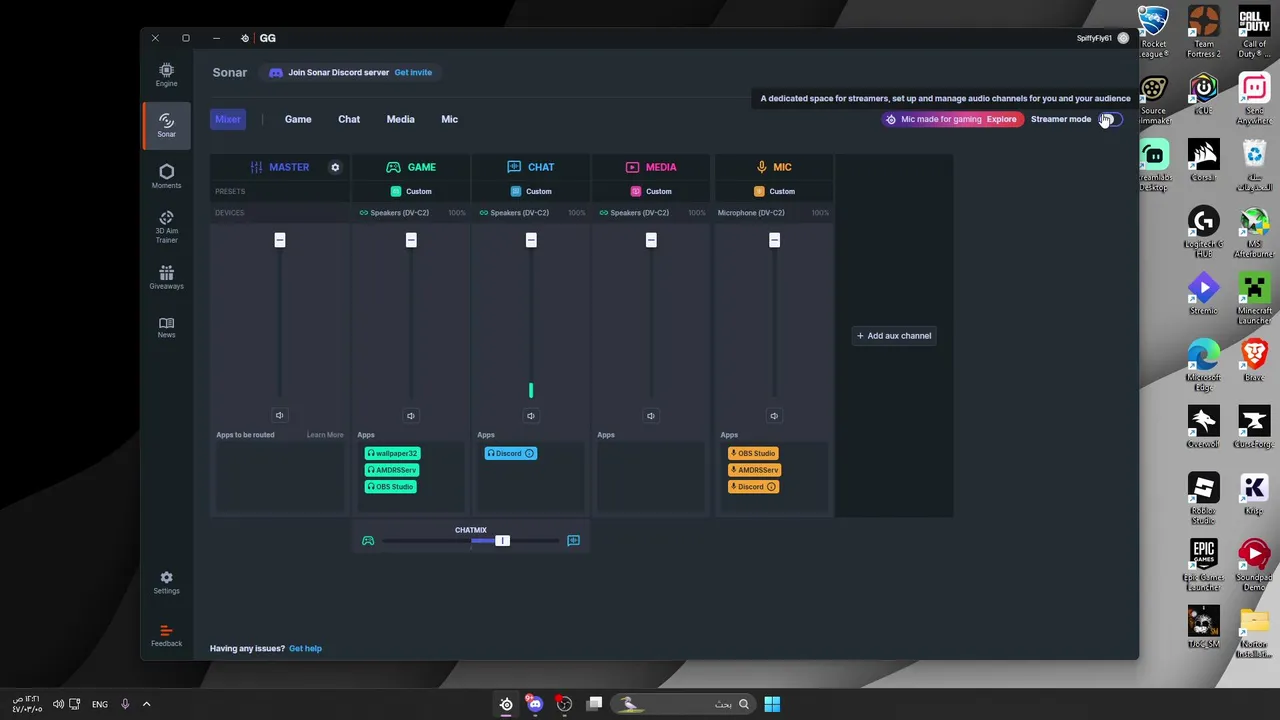
Task: Select AMDRSServ app chip in Mic channel
Action: (755, 470)
